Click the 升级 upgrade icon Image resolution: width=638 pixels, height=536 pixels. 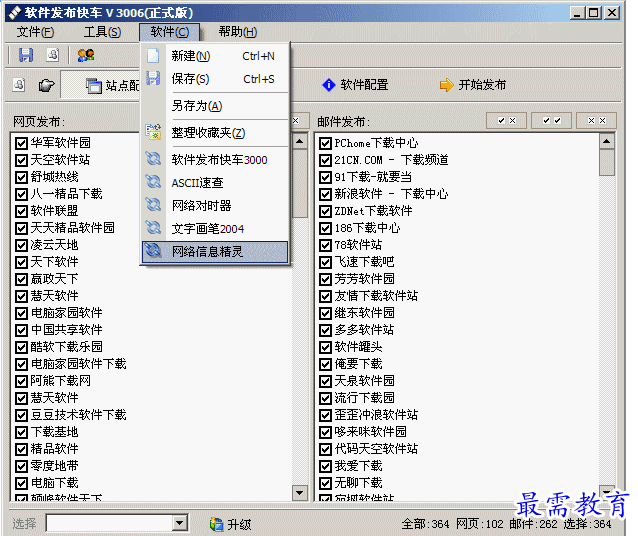point(216,524)
